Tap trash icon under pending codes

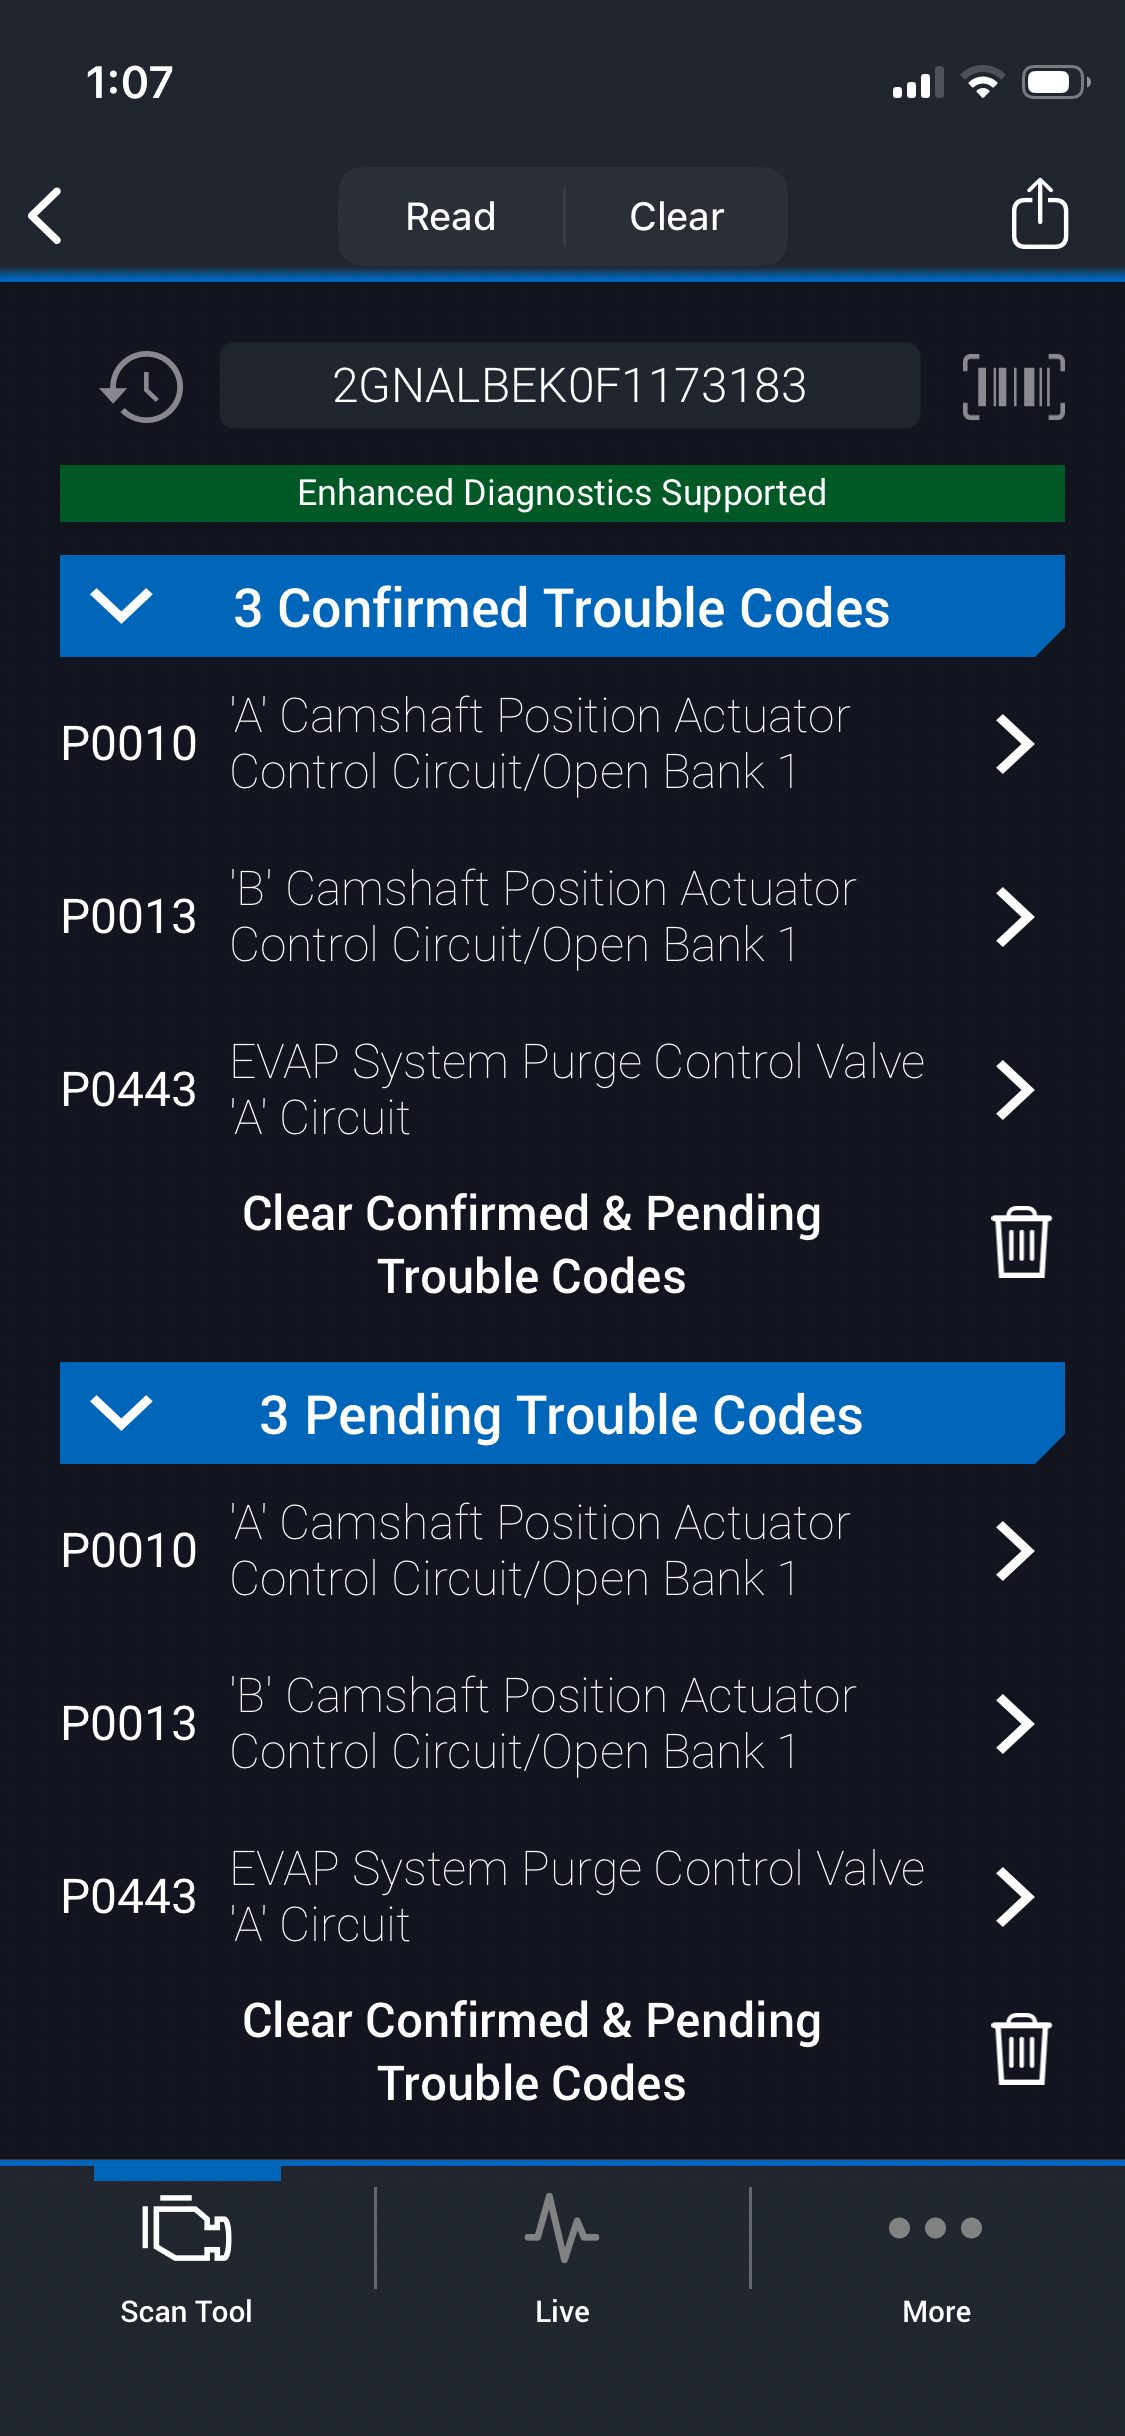pyautogui.click(x=1021, y=2050)
